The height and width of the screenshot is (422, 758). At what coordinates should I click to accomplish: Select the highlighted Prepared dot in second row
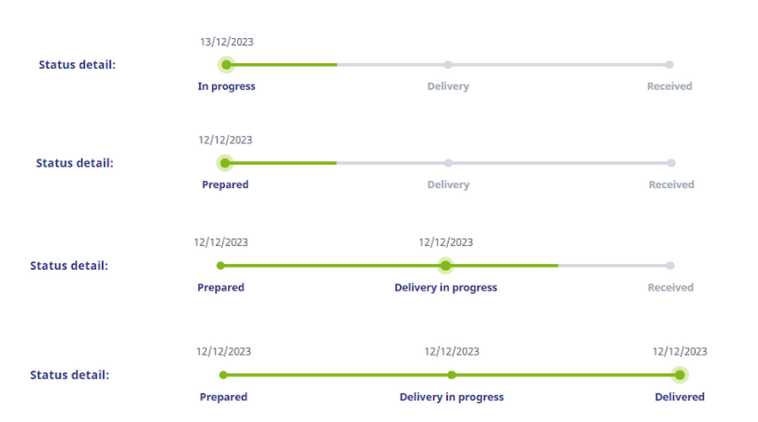[x=225, y=163]
